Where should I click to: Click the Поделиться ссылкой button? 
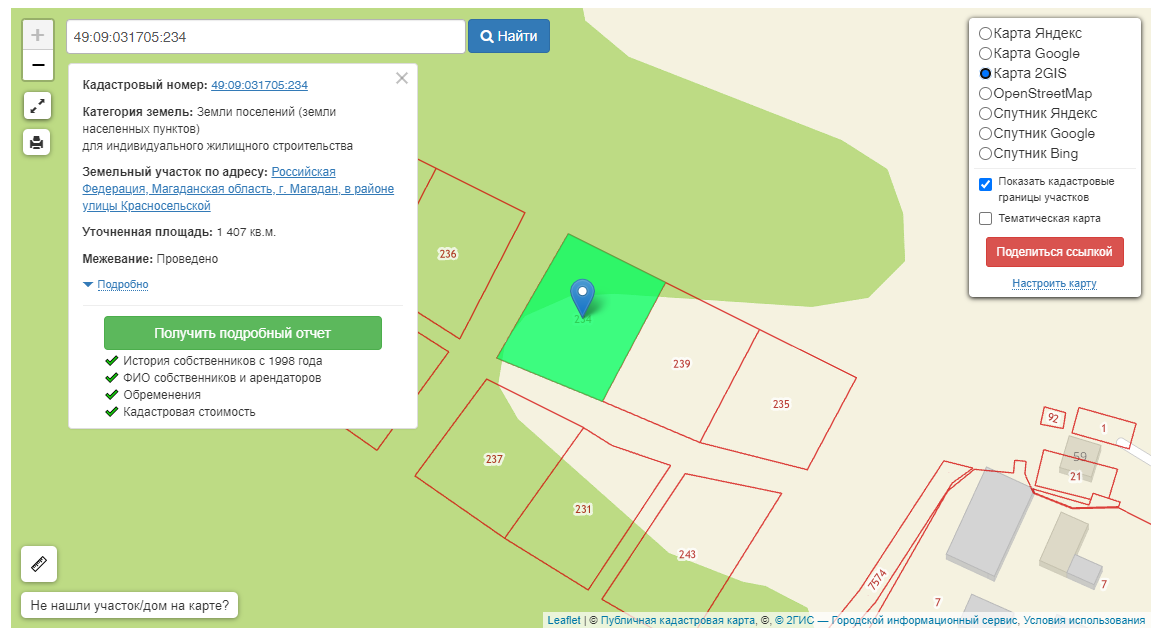[x=1054, y=252]
